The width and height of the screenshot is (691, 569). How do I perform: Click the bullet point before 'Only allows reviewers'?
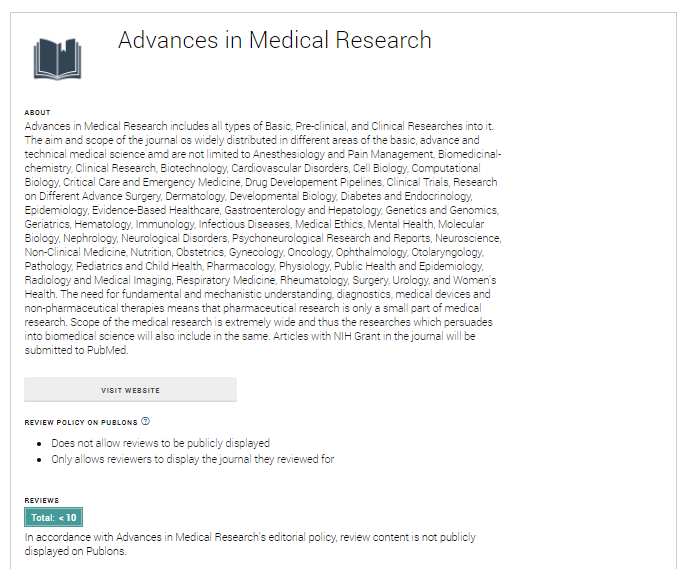pyautogui.click(x=39, y=459)
